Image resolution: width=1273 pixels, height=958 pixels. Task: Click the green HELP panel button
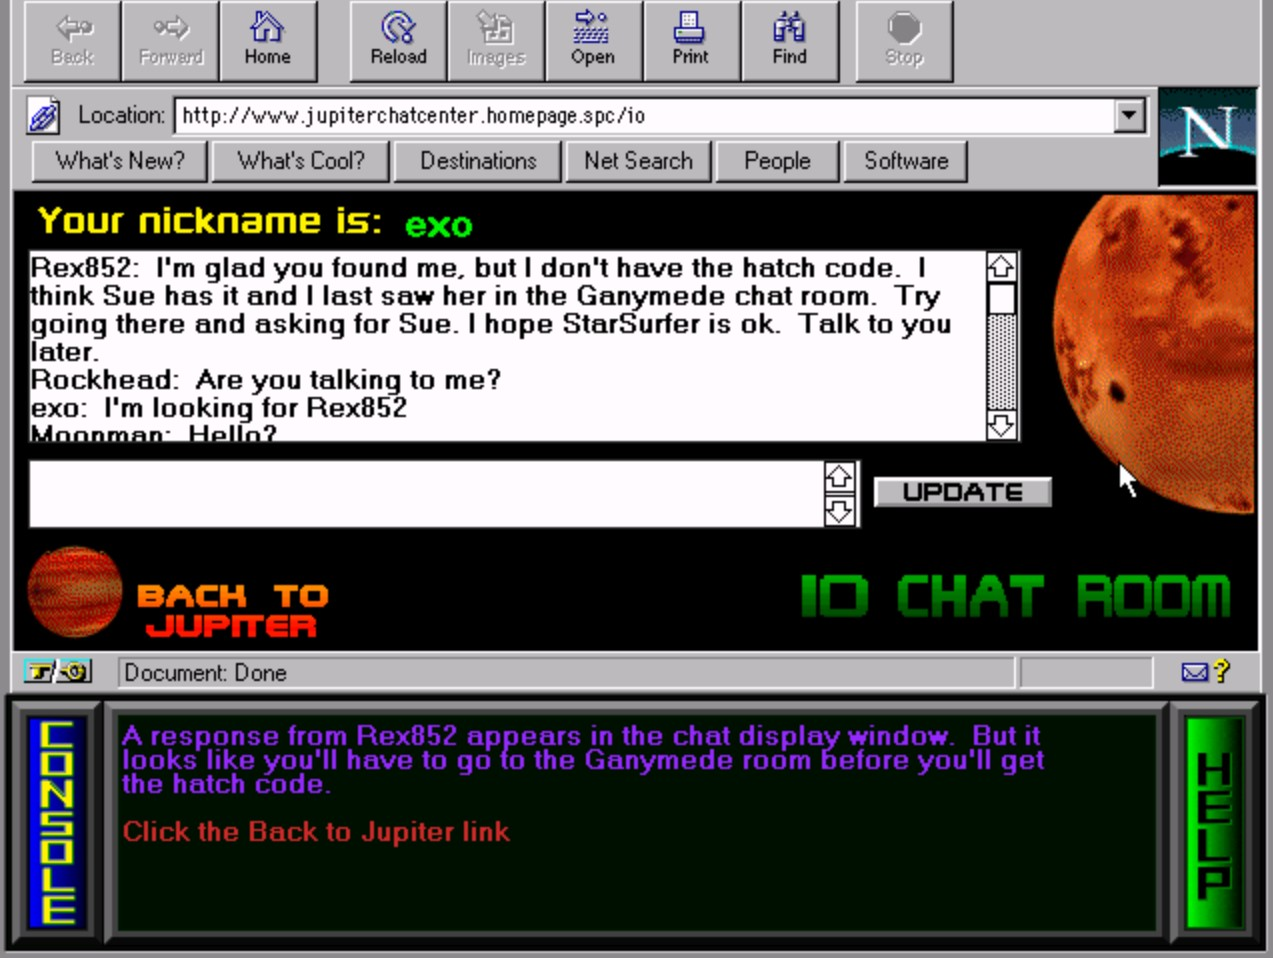pos(1214,822)
